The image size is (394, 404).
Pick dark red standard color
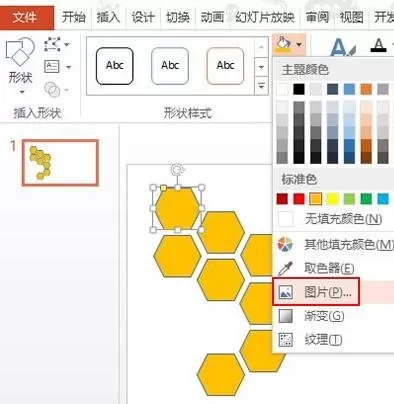pos(282,199)
